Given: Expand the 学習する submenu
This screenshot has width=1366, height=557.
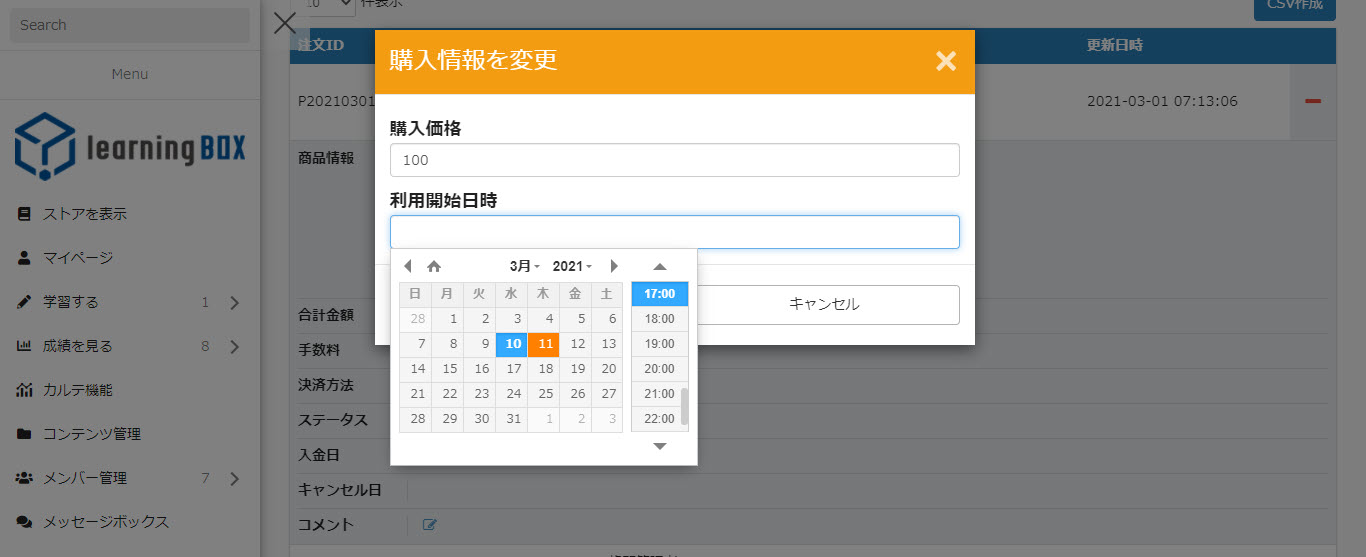Looking at the screenshot, I should point(234,302).
